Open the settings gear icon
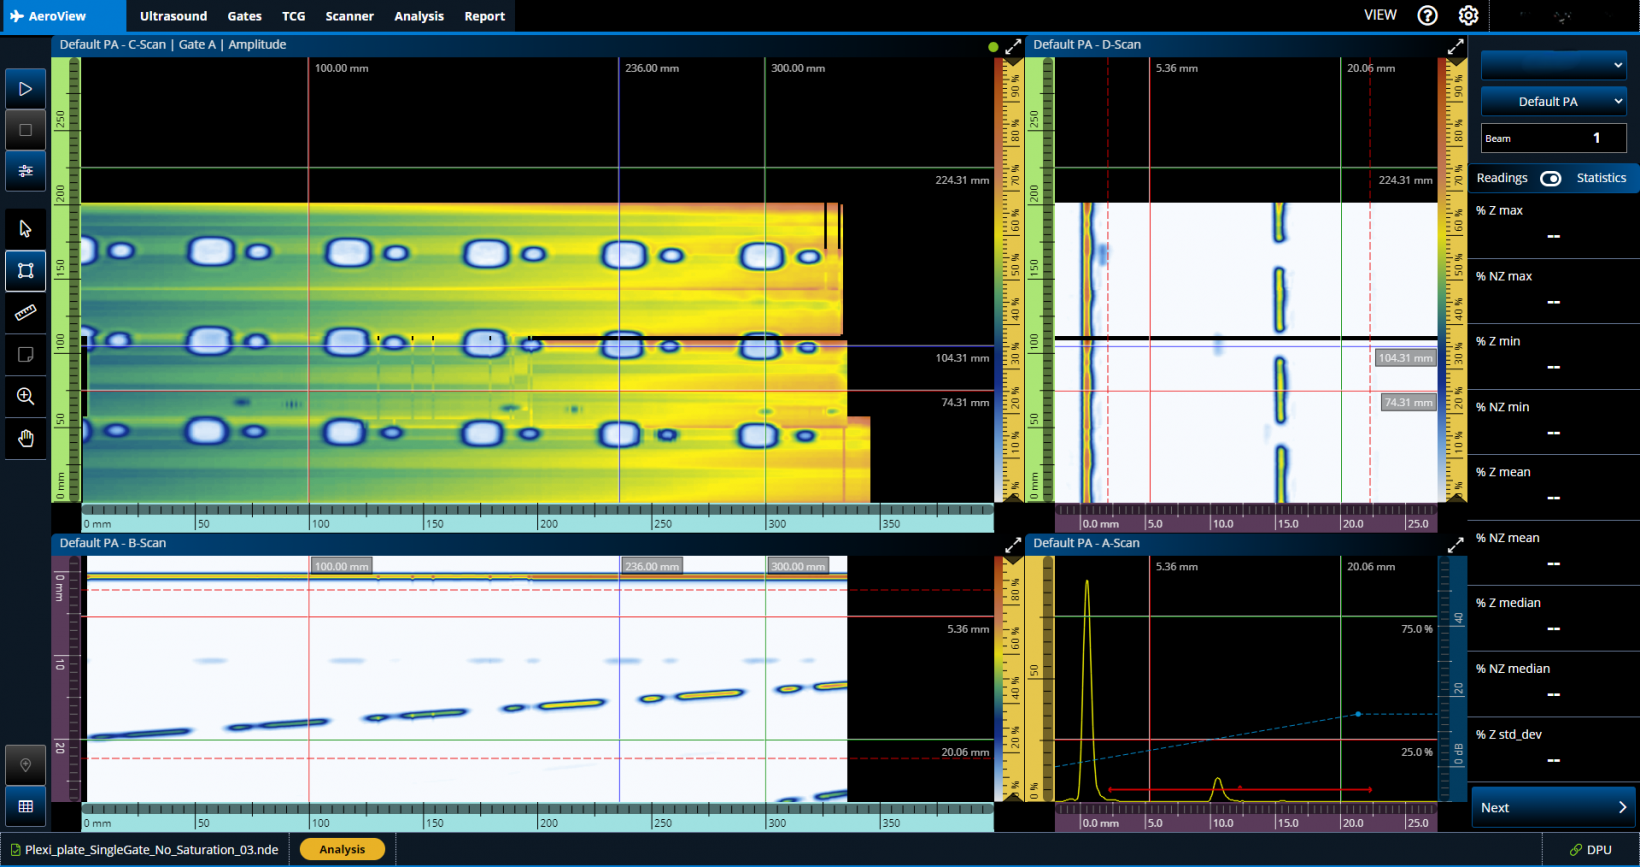1640x867 pixels. point(1468,15)
